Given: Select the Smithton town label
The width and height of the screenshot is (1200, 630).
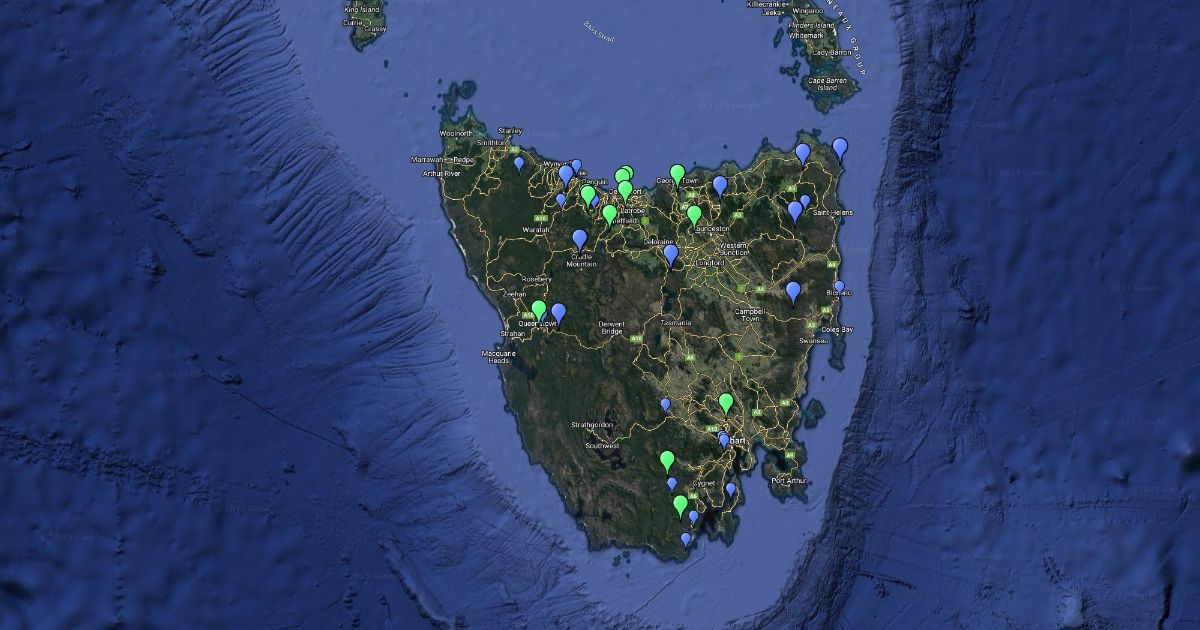Looking at the screenshot, I should click(x=492, y=143).
